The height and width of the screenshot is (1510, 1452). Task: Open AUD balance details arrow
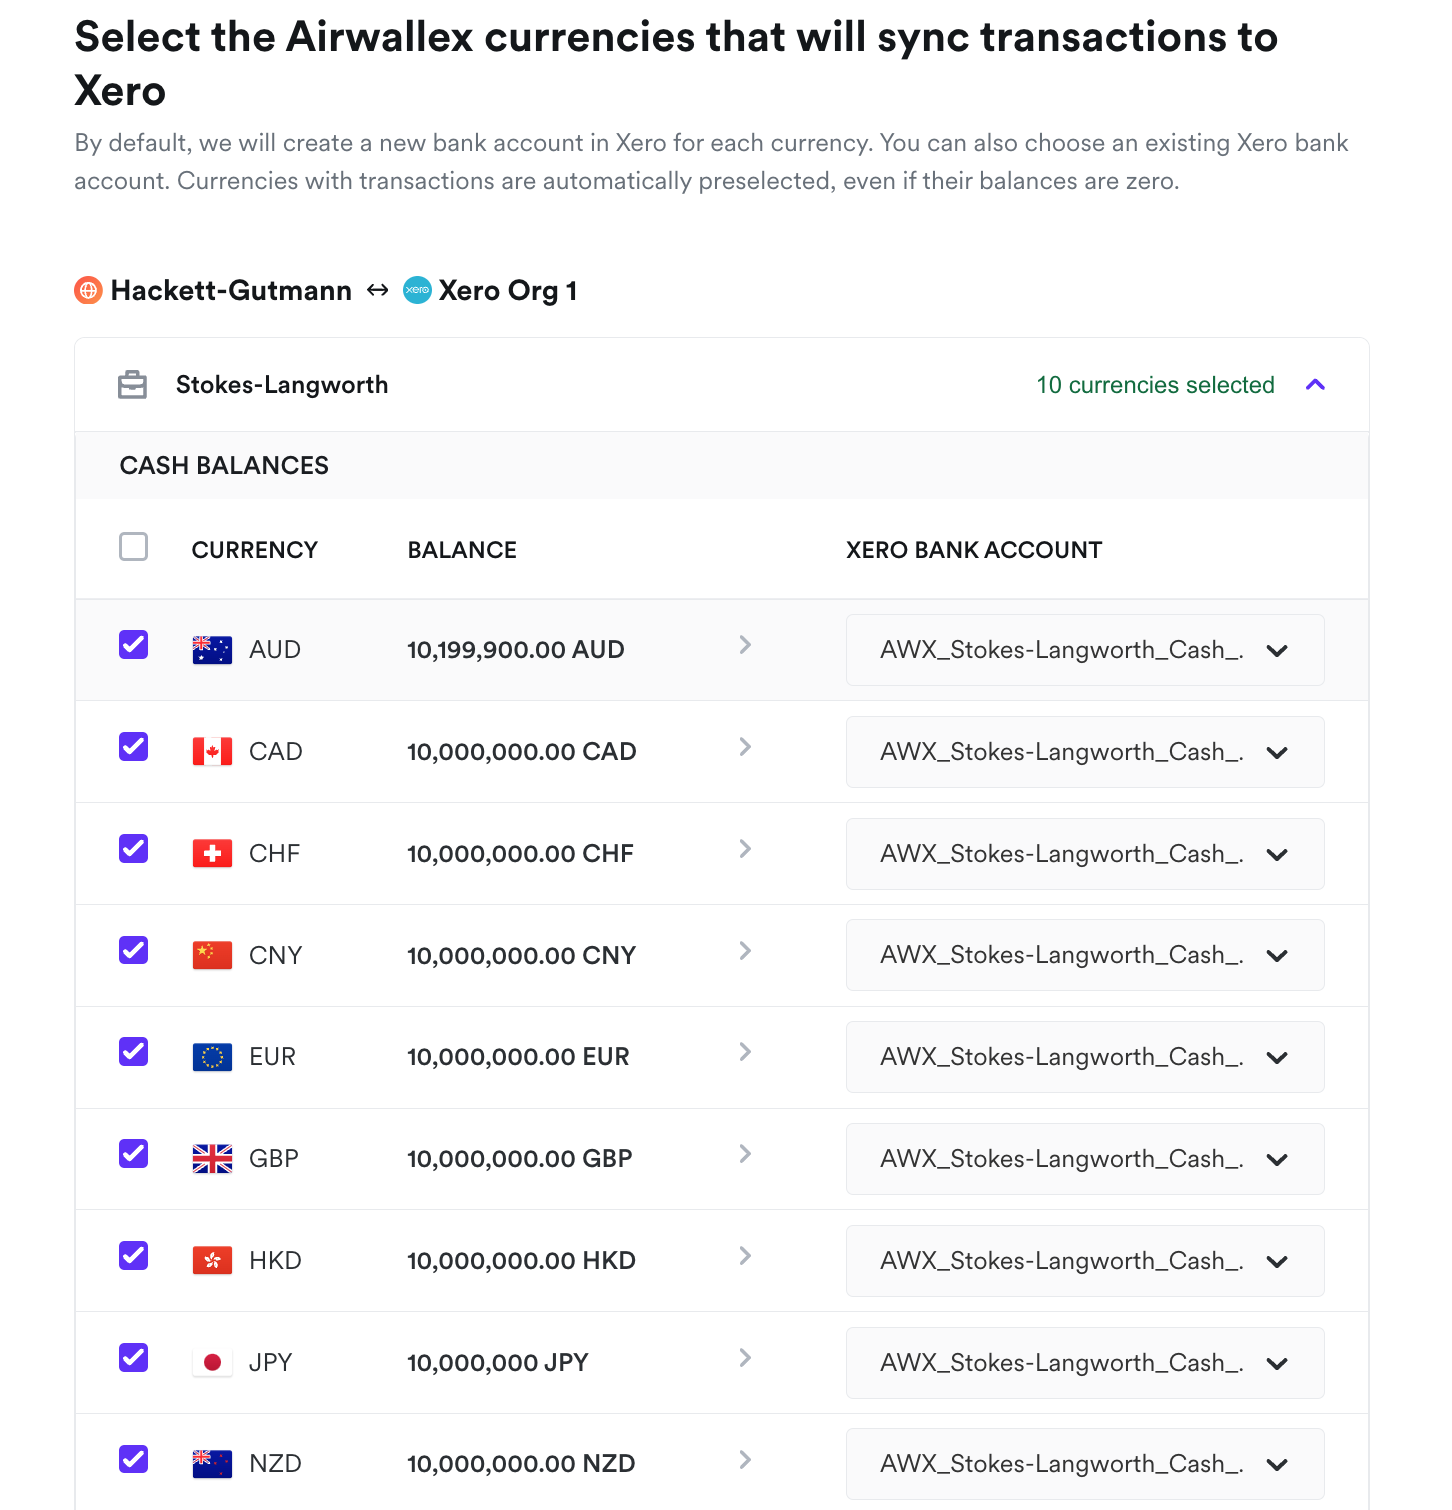(x=745, y=645)
